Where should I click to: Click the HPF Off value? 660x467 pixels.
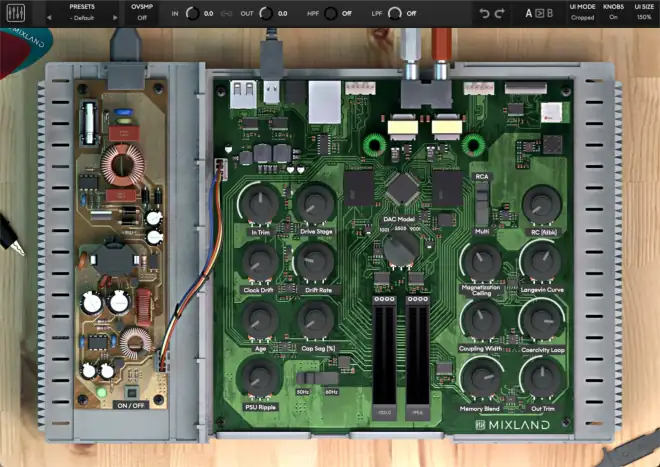point(346,13)
